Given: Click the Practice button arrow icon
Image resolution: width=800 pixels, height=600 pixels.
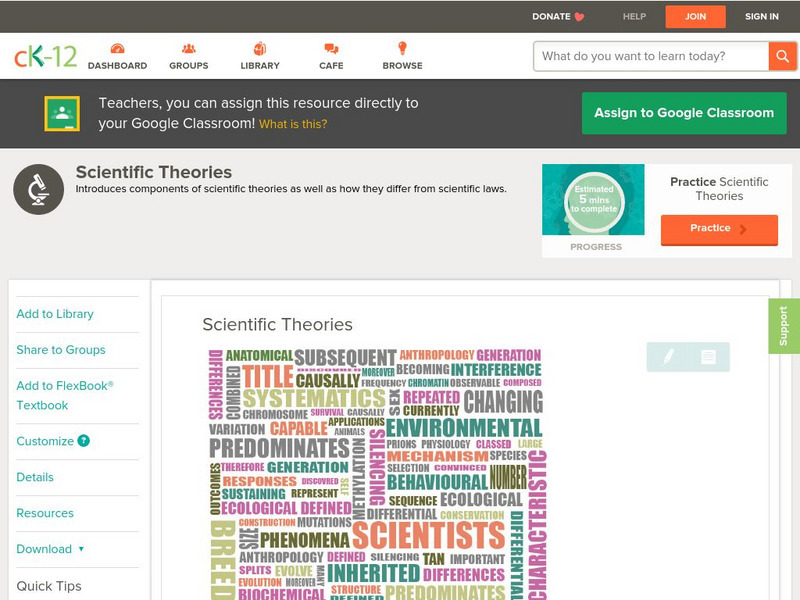Looking at the screenshot, I should (x=743, y=229).
